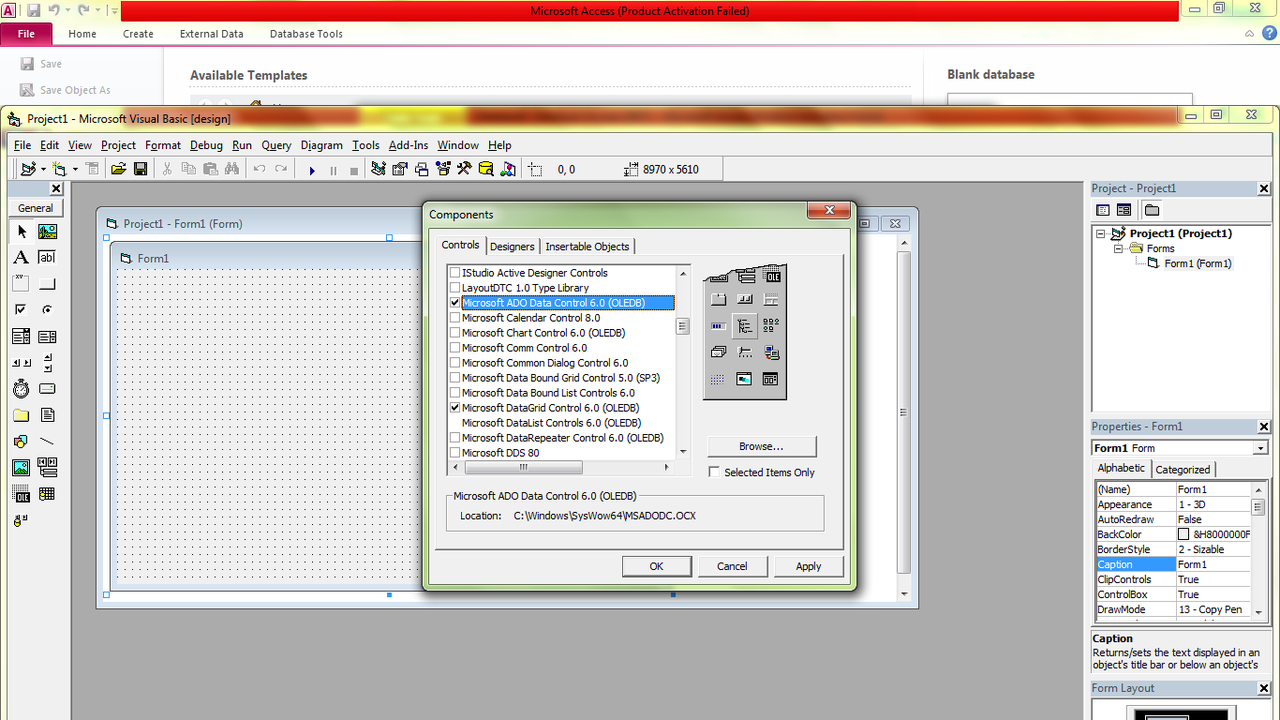The image size is (1280, 720).
Task: Click components list horizontal scrollbar thumb
Action: click(523, 467)
